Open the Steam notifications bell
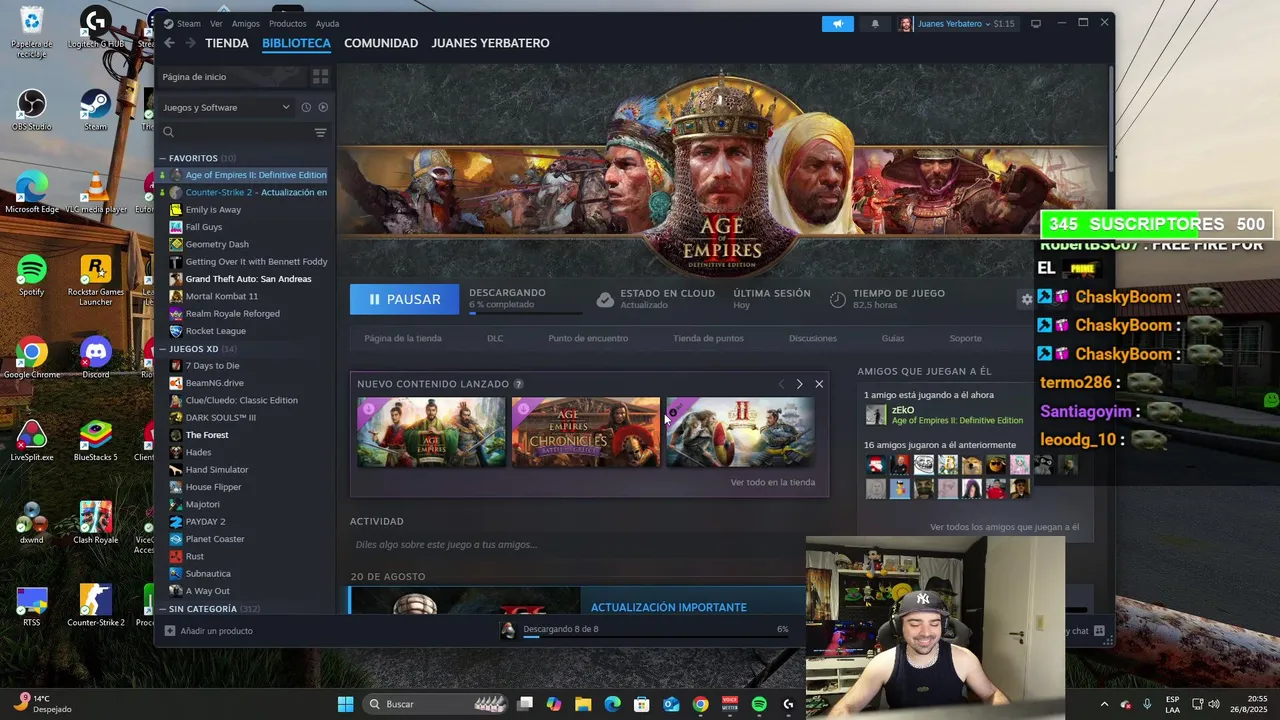The height and width of the screenshot is (720, 1280). pyautogui.click(x=875, y=24)
